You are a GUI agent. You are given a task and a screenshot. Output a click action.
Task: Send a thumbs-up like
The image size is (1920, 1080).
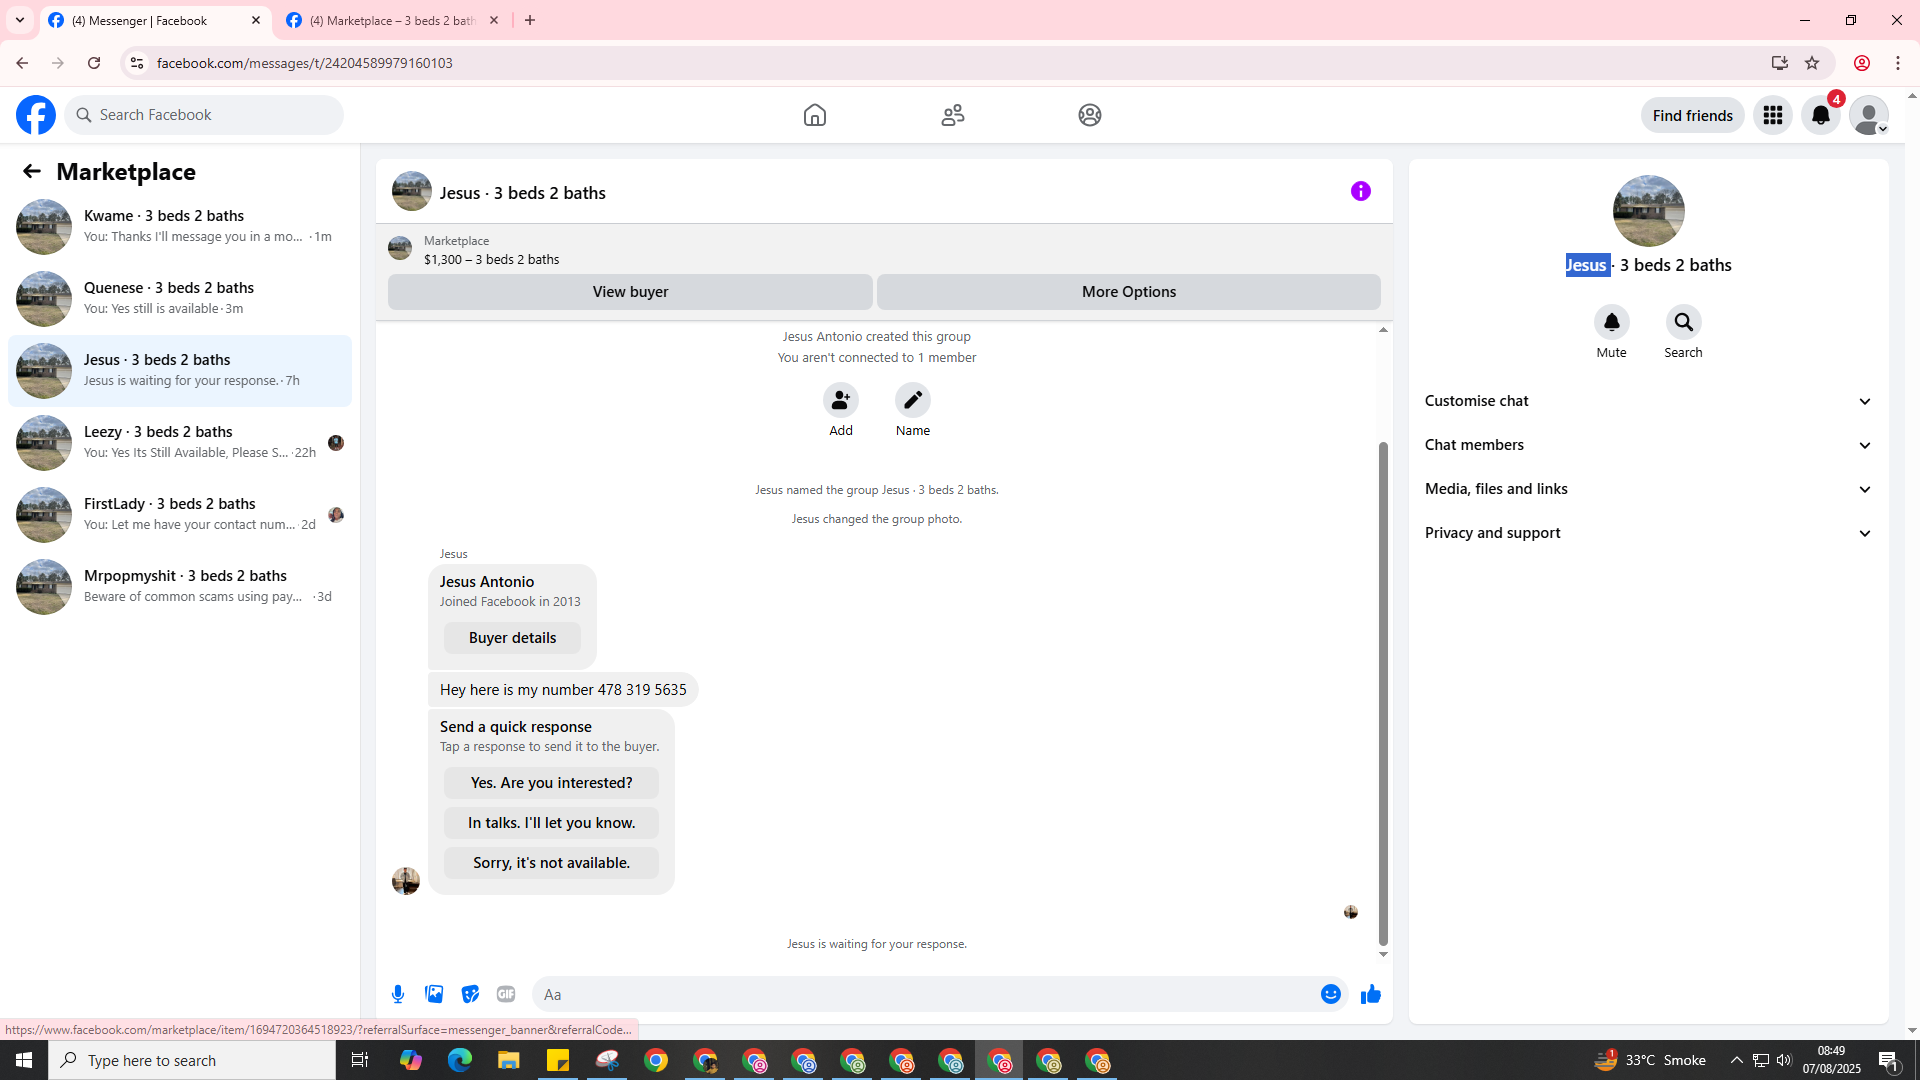coord(1371,994)
